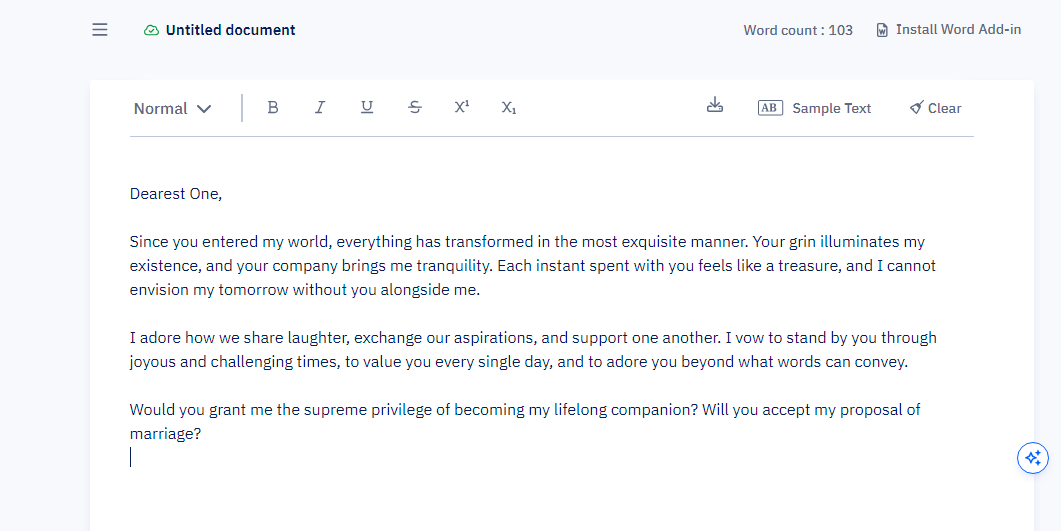1061x531 pixels.
Task: Expand the style dropdown chevron arrow
Action: (204, 109)
